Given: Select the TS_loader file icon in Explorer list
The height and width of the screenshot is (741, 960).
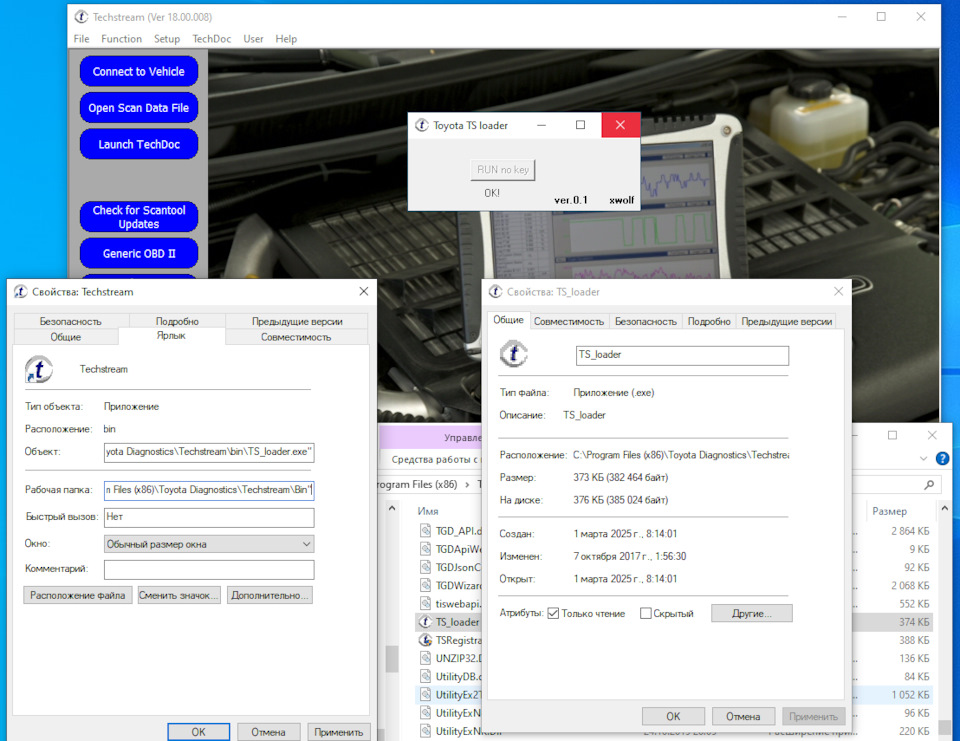Looking at the screenshot, I should (x=426, y=622).
